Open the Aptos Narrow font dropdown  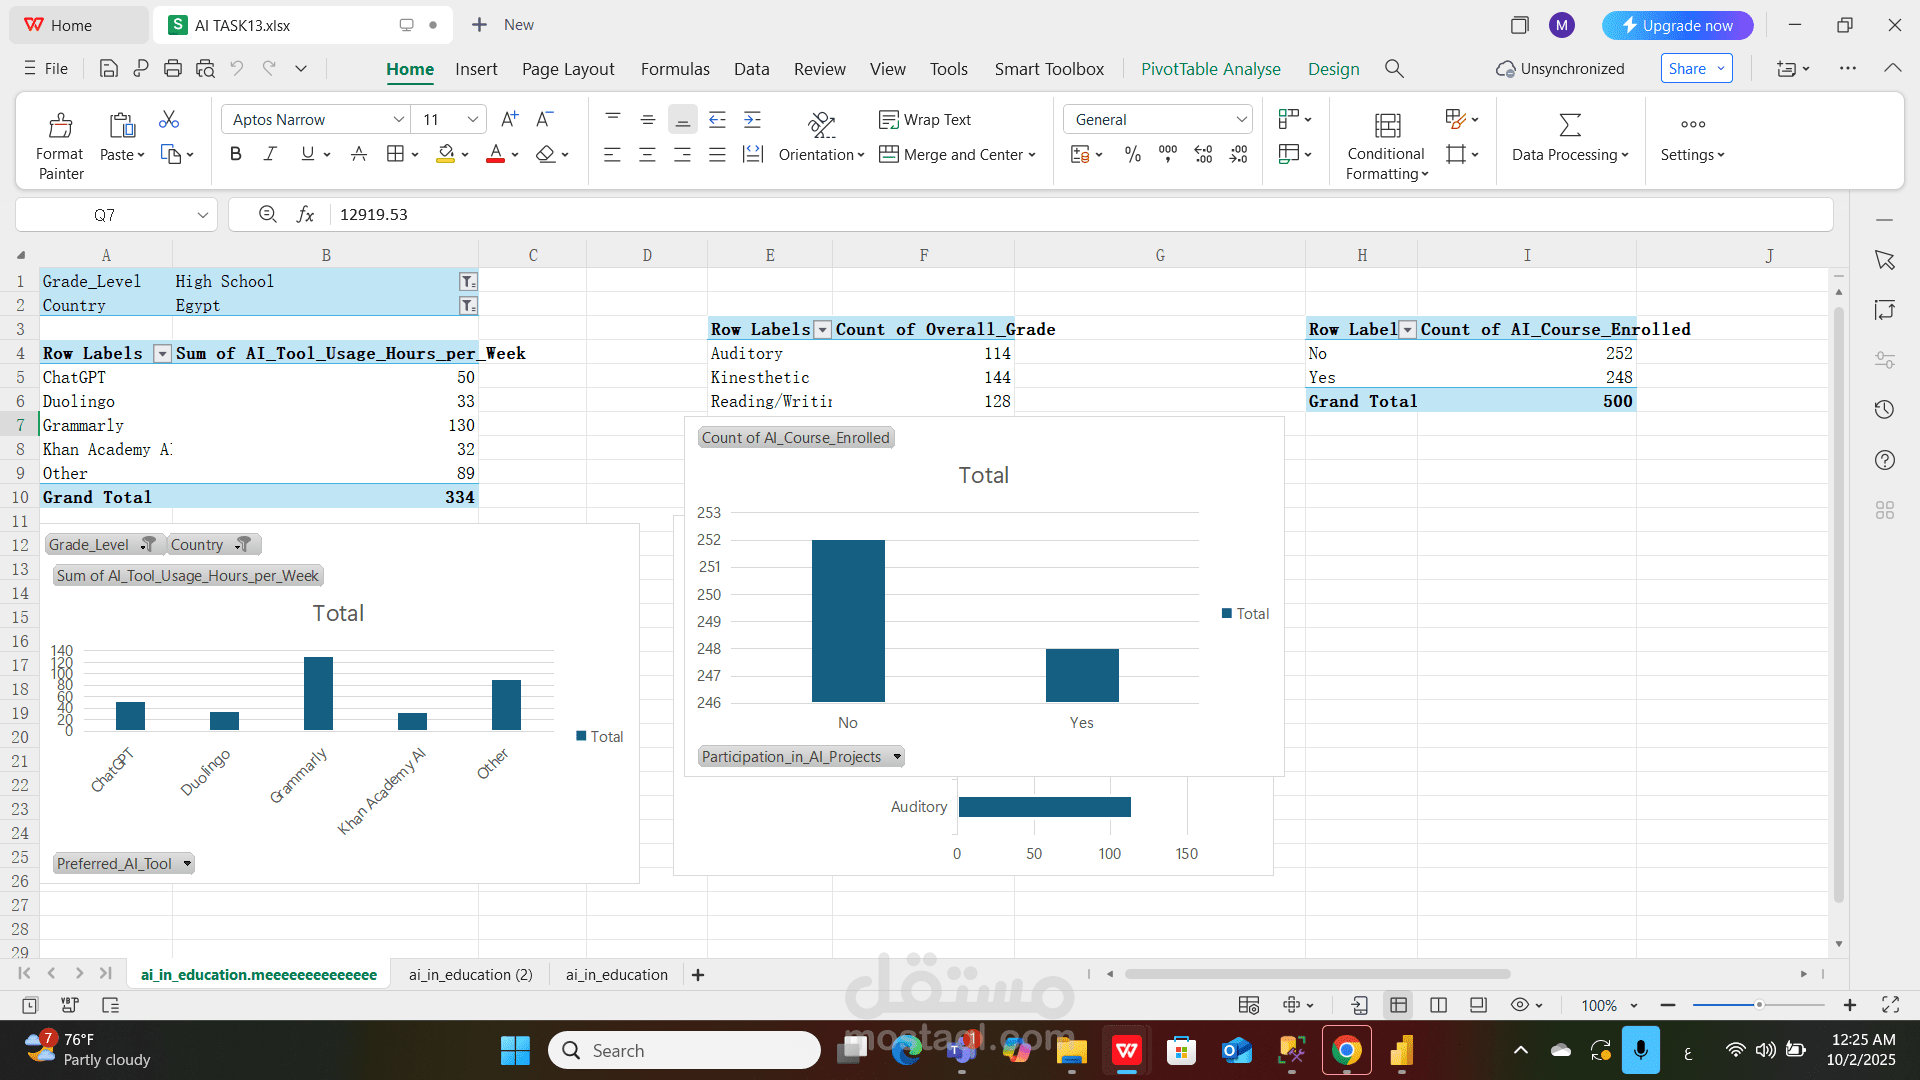click(x=398, y=119)
